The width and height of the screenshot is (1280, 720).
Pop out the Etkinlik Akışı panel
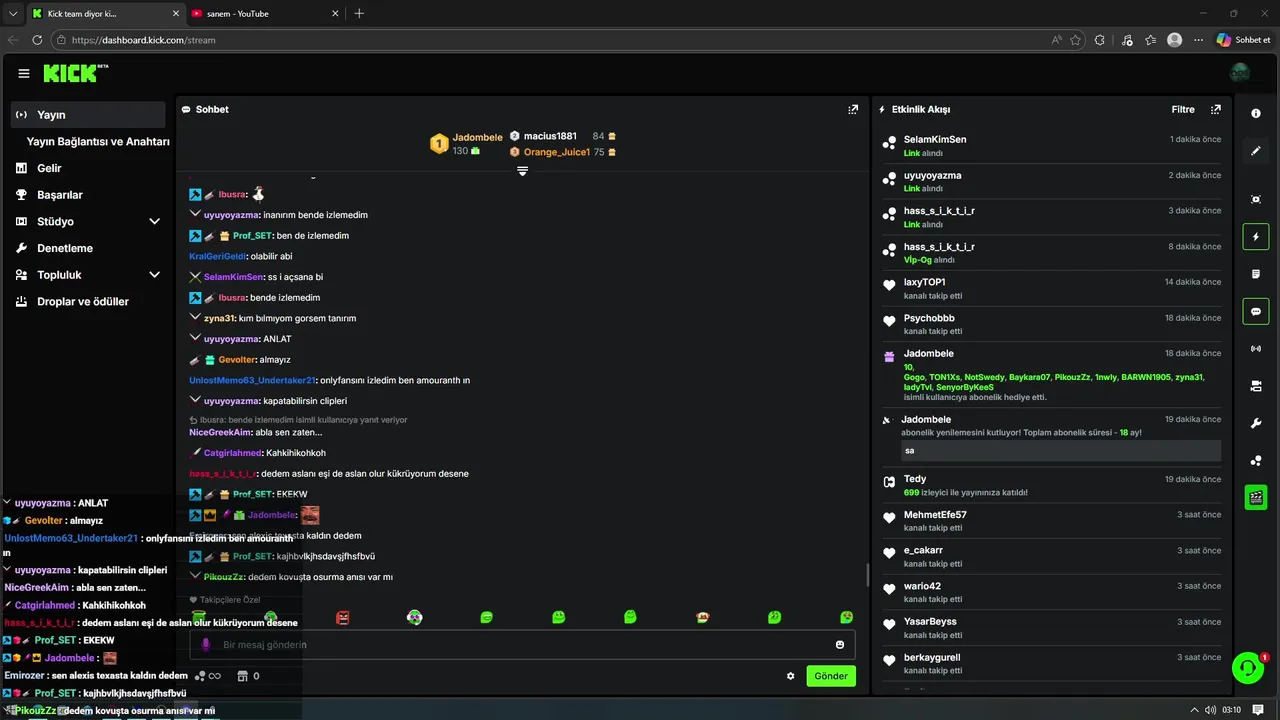coord(1216,109)
